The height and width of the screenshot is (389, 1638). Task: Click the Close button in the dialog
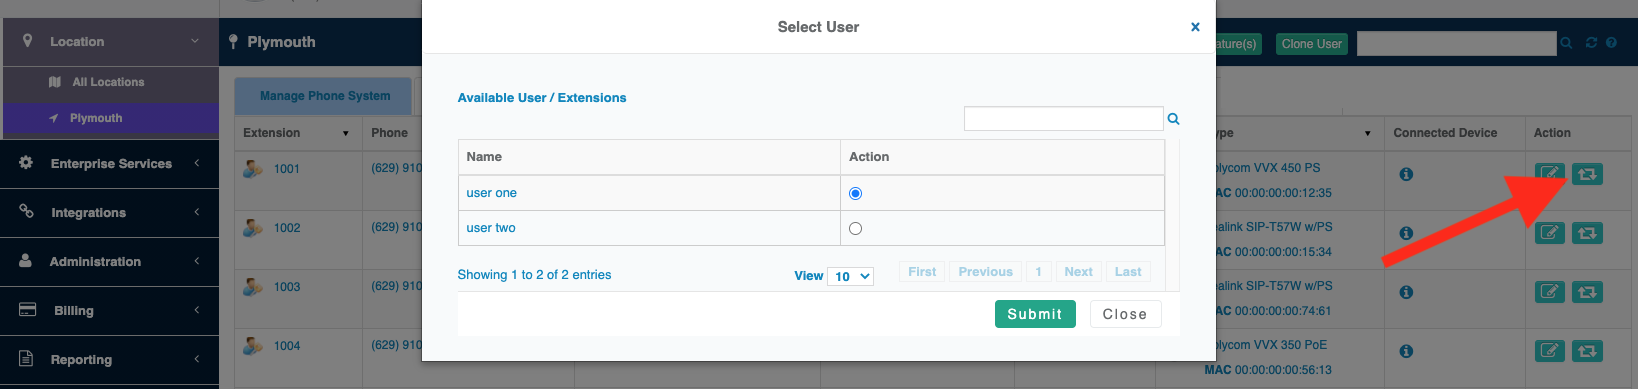(x=1125, y=314)
